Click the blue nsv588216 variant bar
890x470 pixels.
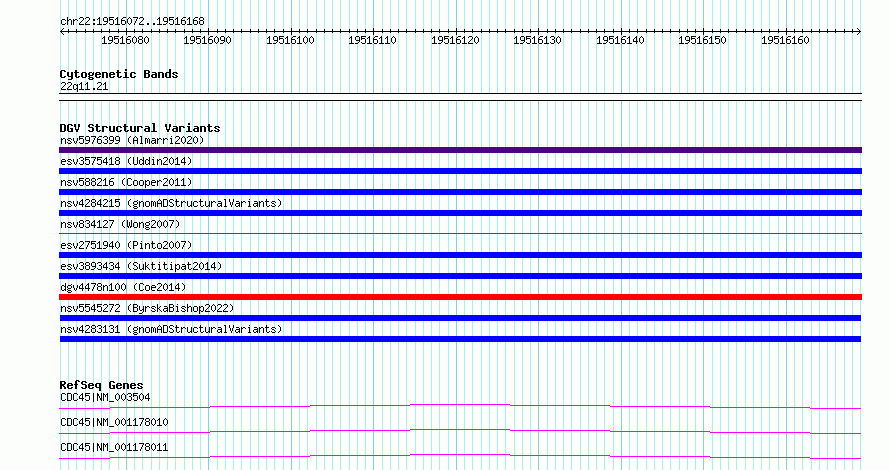coord(460,192)
